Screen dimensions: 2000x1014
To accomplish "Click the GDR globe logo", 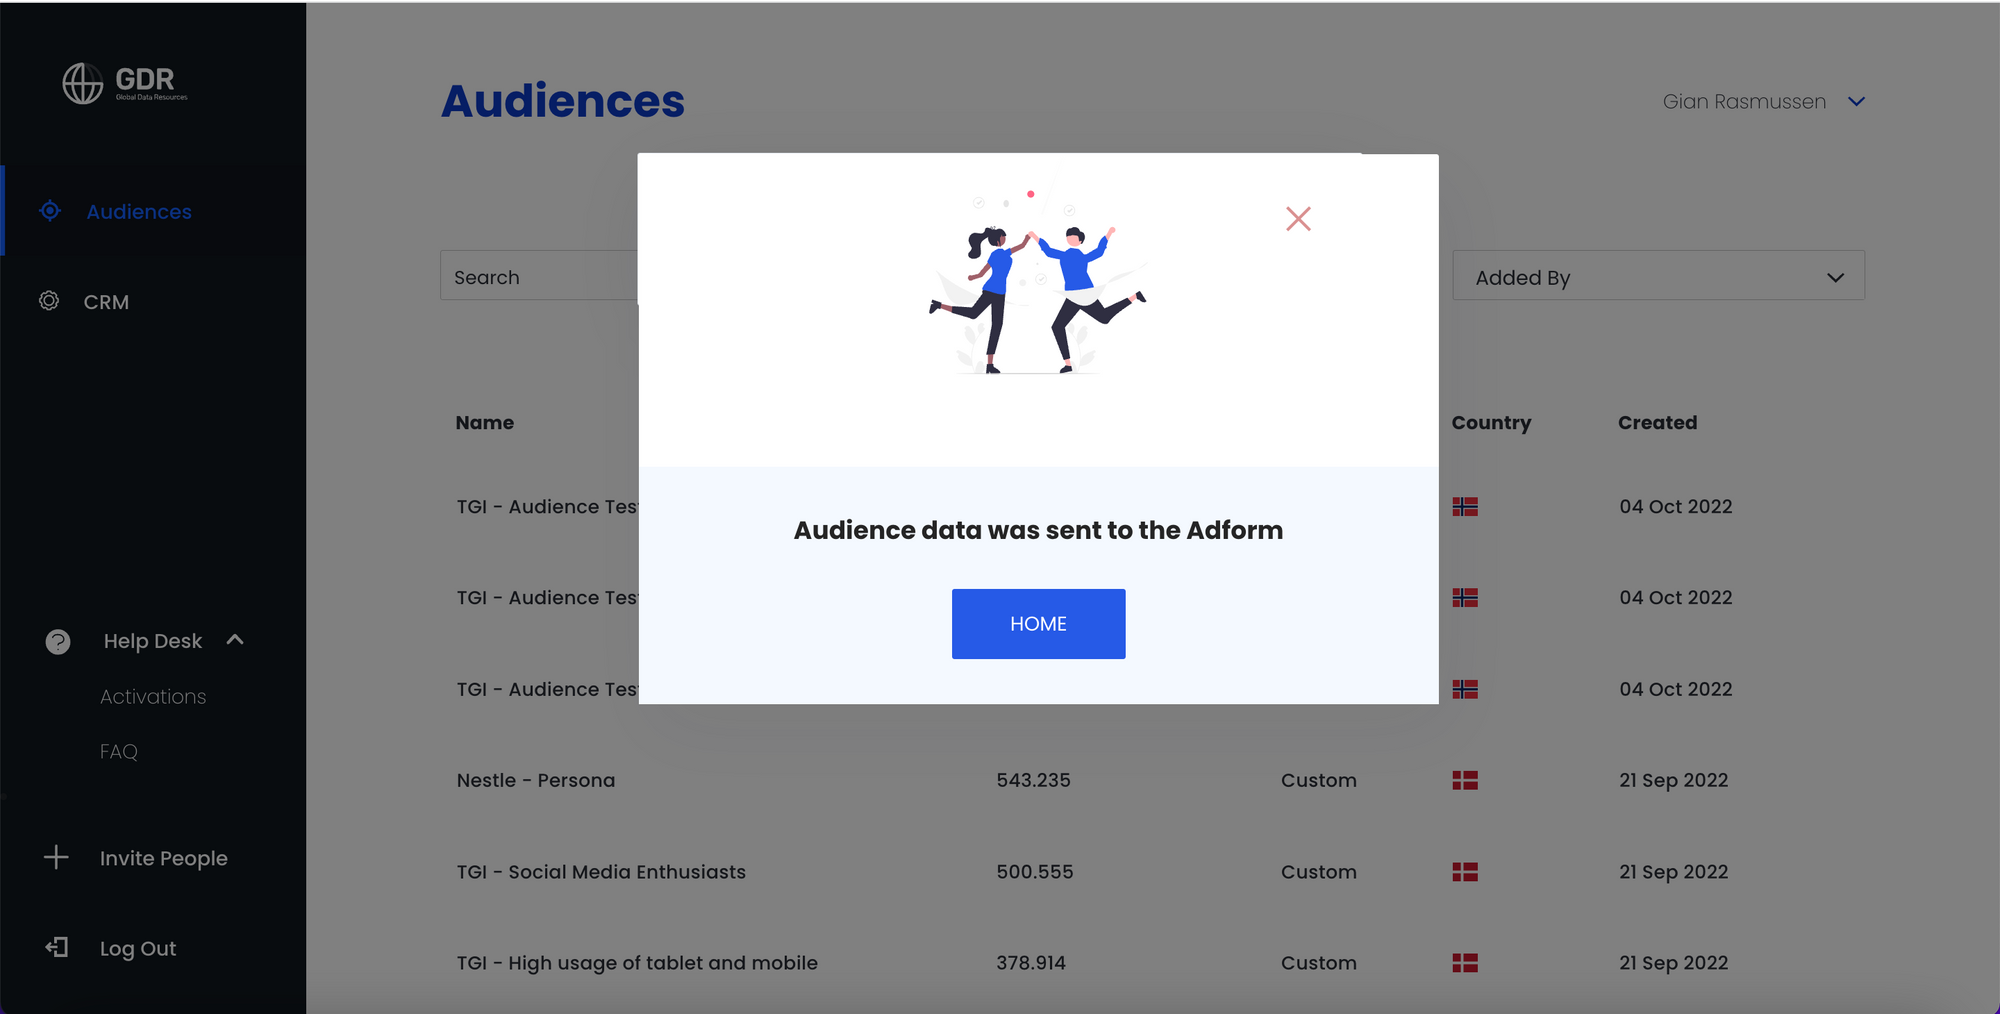I will pos(83,83).
